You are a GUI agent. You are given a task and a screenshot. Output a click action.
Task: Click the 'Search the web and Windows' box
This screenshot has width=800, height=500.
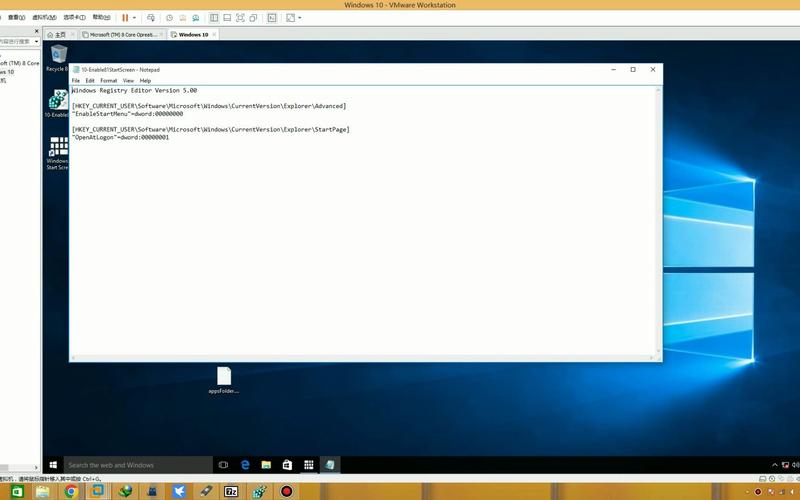tap(138, 465)
